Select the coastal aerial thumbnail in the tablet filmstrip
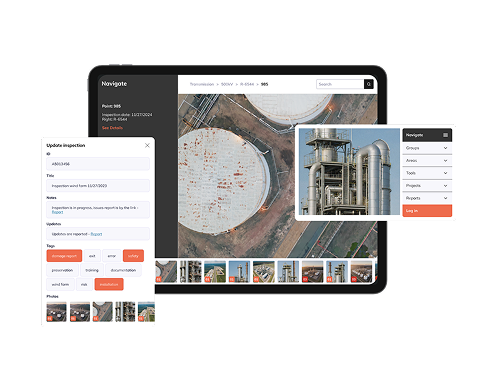This screenshot has width=487, height=382. pyautogui.click(x=215, y=272)
